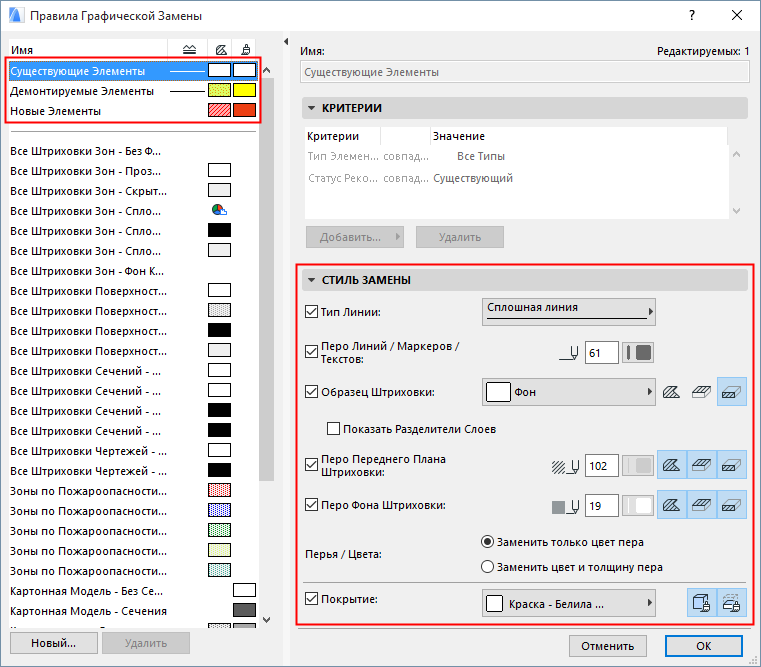Toggle cut fills icon in Перо Фона Штриховки row
The height and width of the screenshot is (667, 761).
point(731,505)
